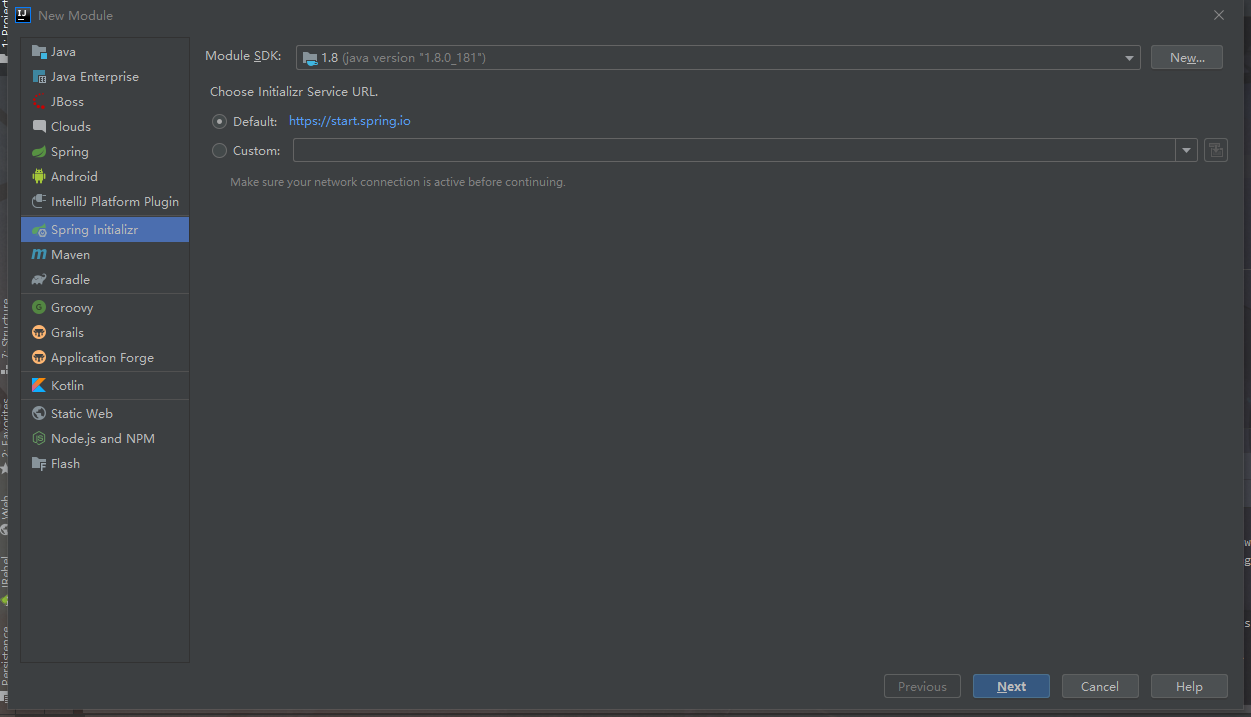Image resolution: width=1251 pixels, height=717 pixels.
Task: Click New... SDK button
Action: 1186,57
